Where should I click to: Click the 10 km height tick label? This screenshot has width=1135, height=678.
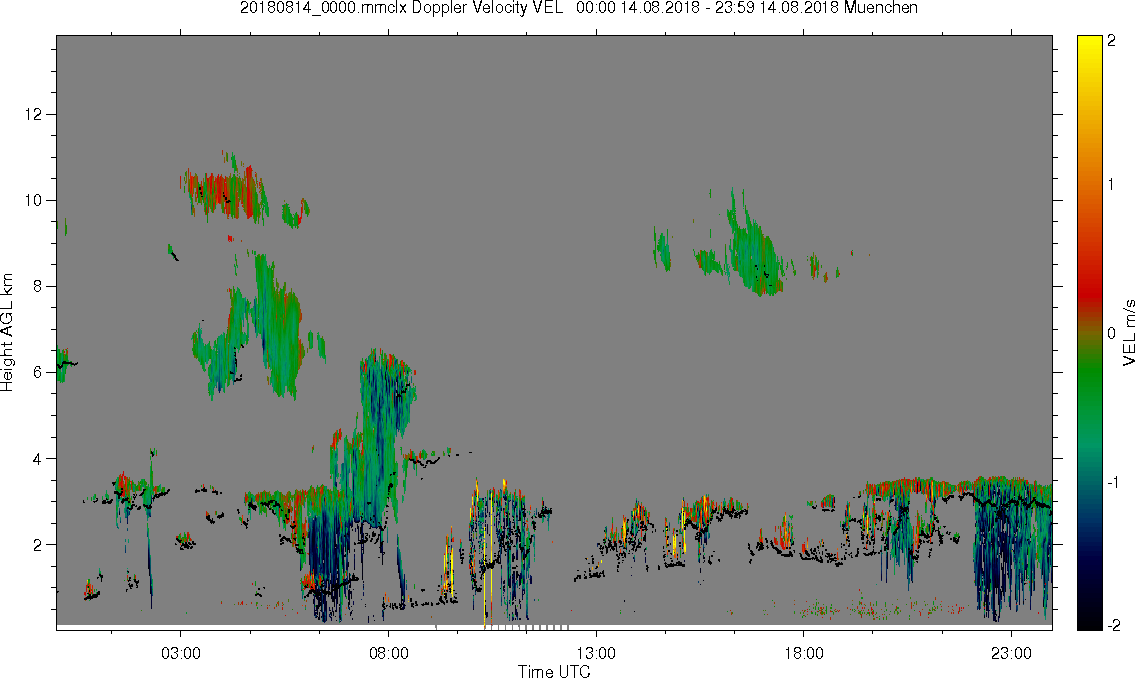33,200
